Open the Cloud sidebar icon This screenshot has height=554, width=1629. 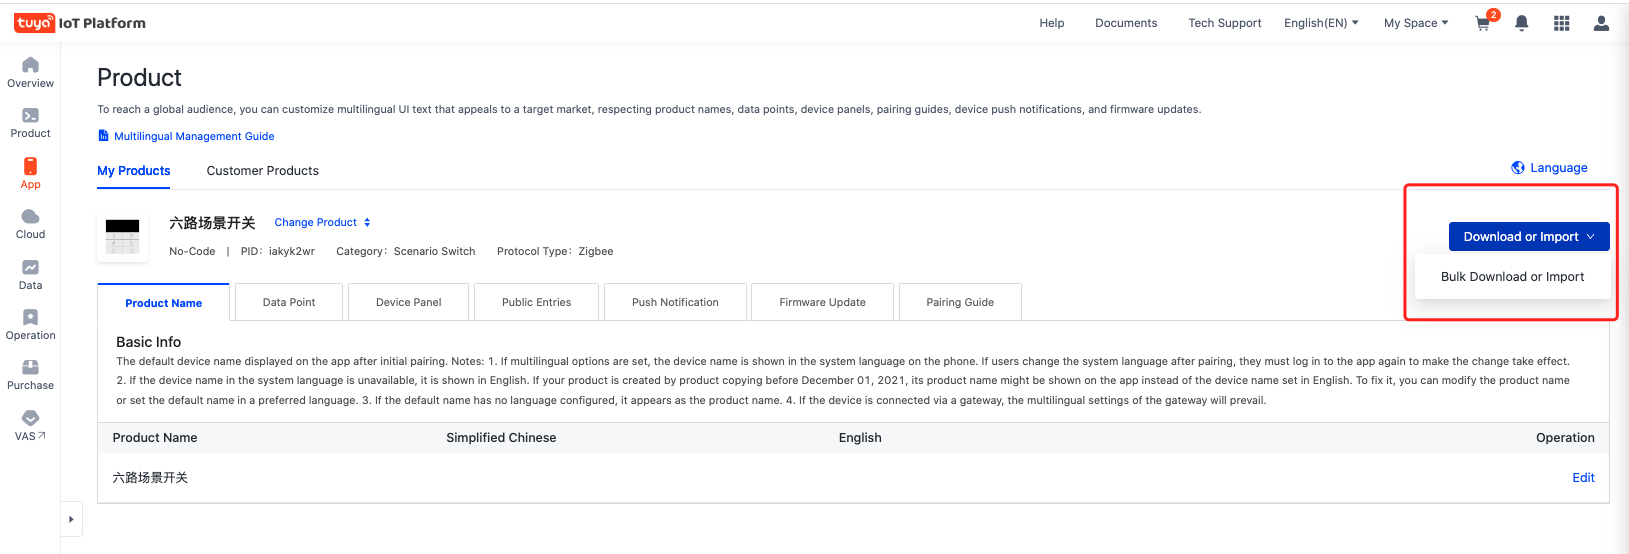tap(30, 217)
